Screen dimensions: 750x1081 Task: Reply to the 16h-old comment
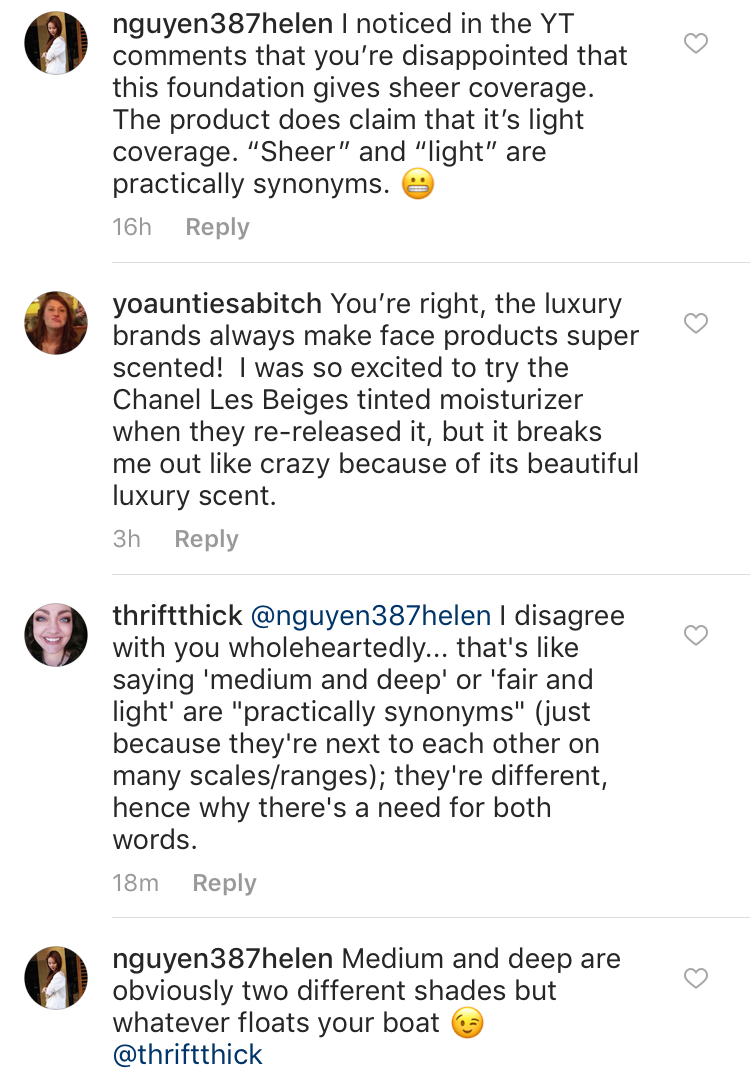(217, 227)
